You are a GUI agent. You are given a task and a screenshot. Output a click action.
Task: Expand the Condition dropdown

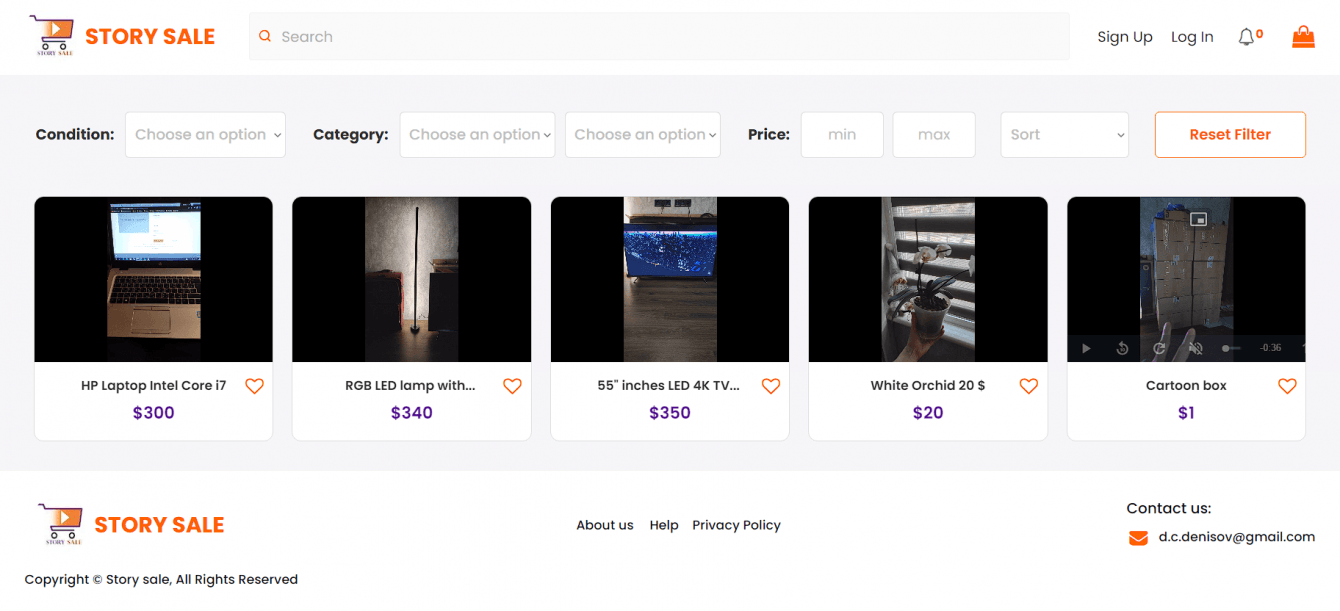tap(205, 135)
